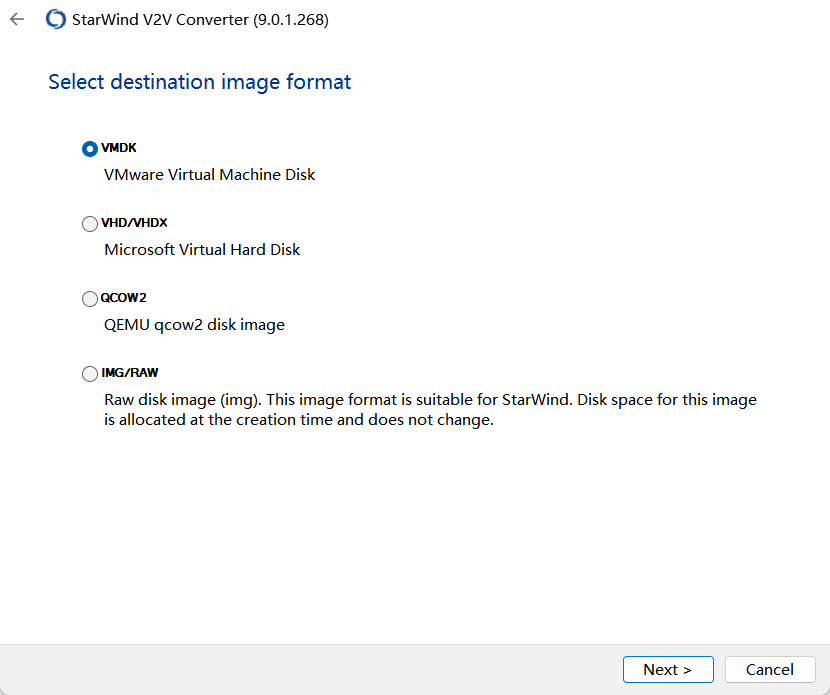Click the bold VHD/VHDX label text

coord(134,223)
